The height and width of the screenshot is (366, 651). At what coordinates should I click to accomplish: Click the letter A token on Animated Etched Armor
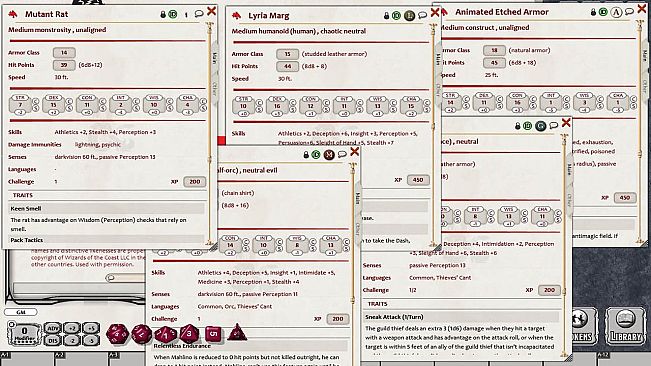click(x=617, y=12)
